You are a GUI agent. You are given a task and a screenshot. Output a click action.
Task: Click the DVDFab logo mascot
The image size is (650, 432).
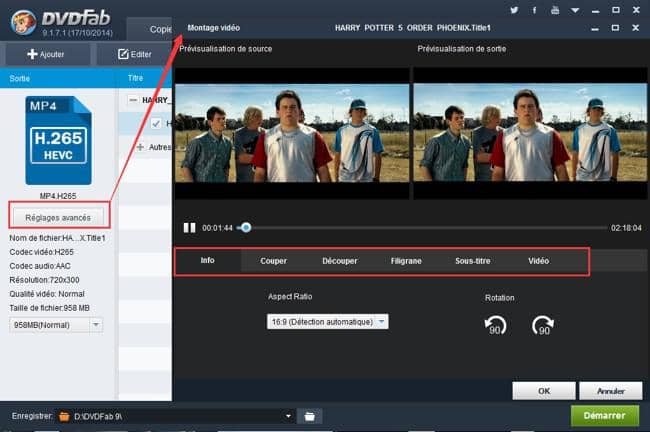click(23, 22)
